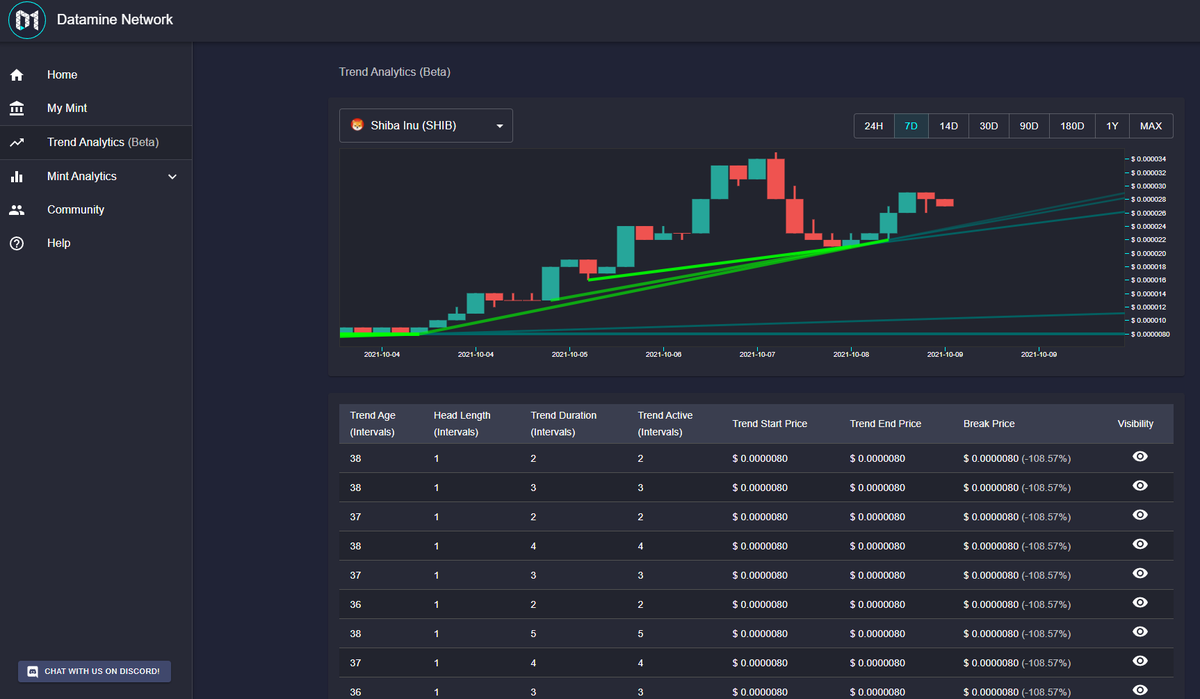Select the 30D time range
This screenshot has width=1200, height=699.
point(989,126)
